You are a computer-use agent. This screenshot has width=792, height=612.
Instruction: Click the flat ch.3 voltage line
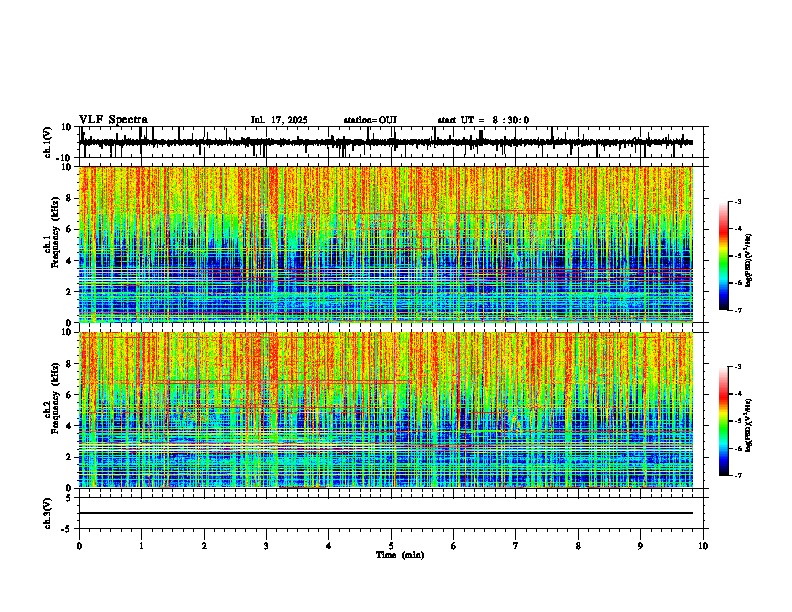click(x=386, y=513)
